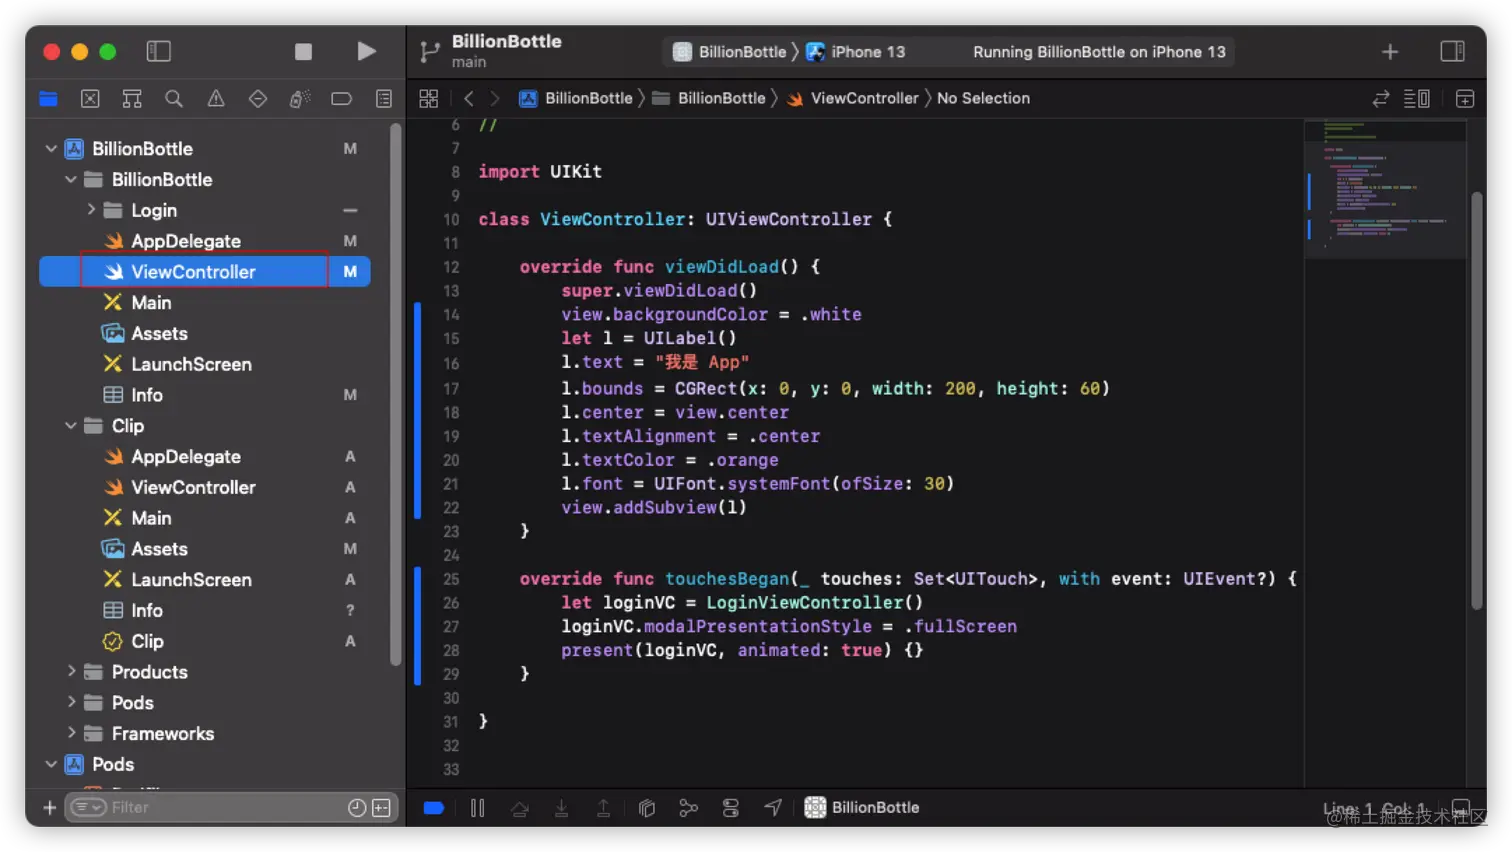Expand the Login folder
1512x852 pixels.
pos(91,210)
